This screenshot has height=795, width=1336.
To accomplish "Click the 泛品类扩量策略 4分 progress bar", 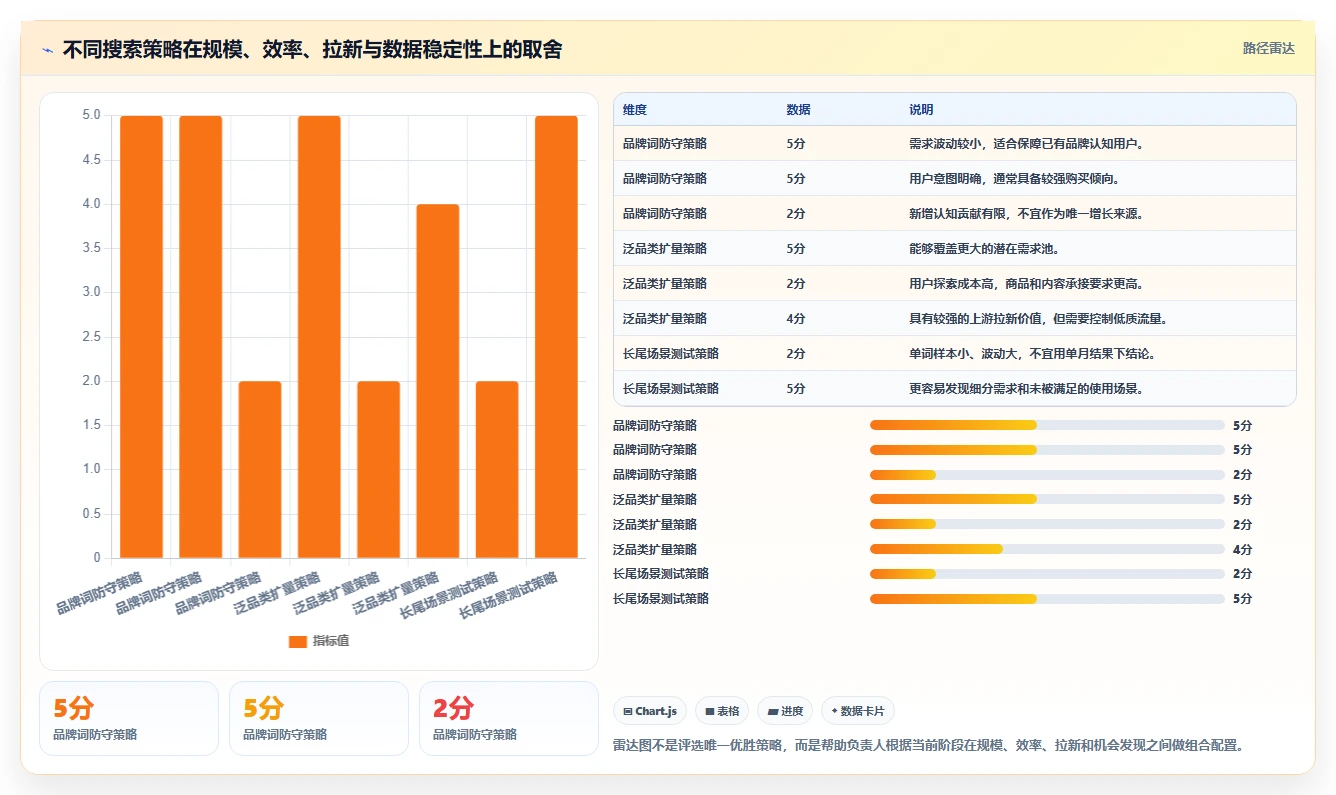I will (x=1047, y=549).
